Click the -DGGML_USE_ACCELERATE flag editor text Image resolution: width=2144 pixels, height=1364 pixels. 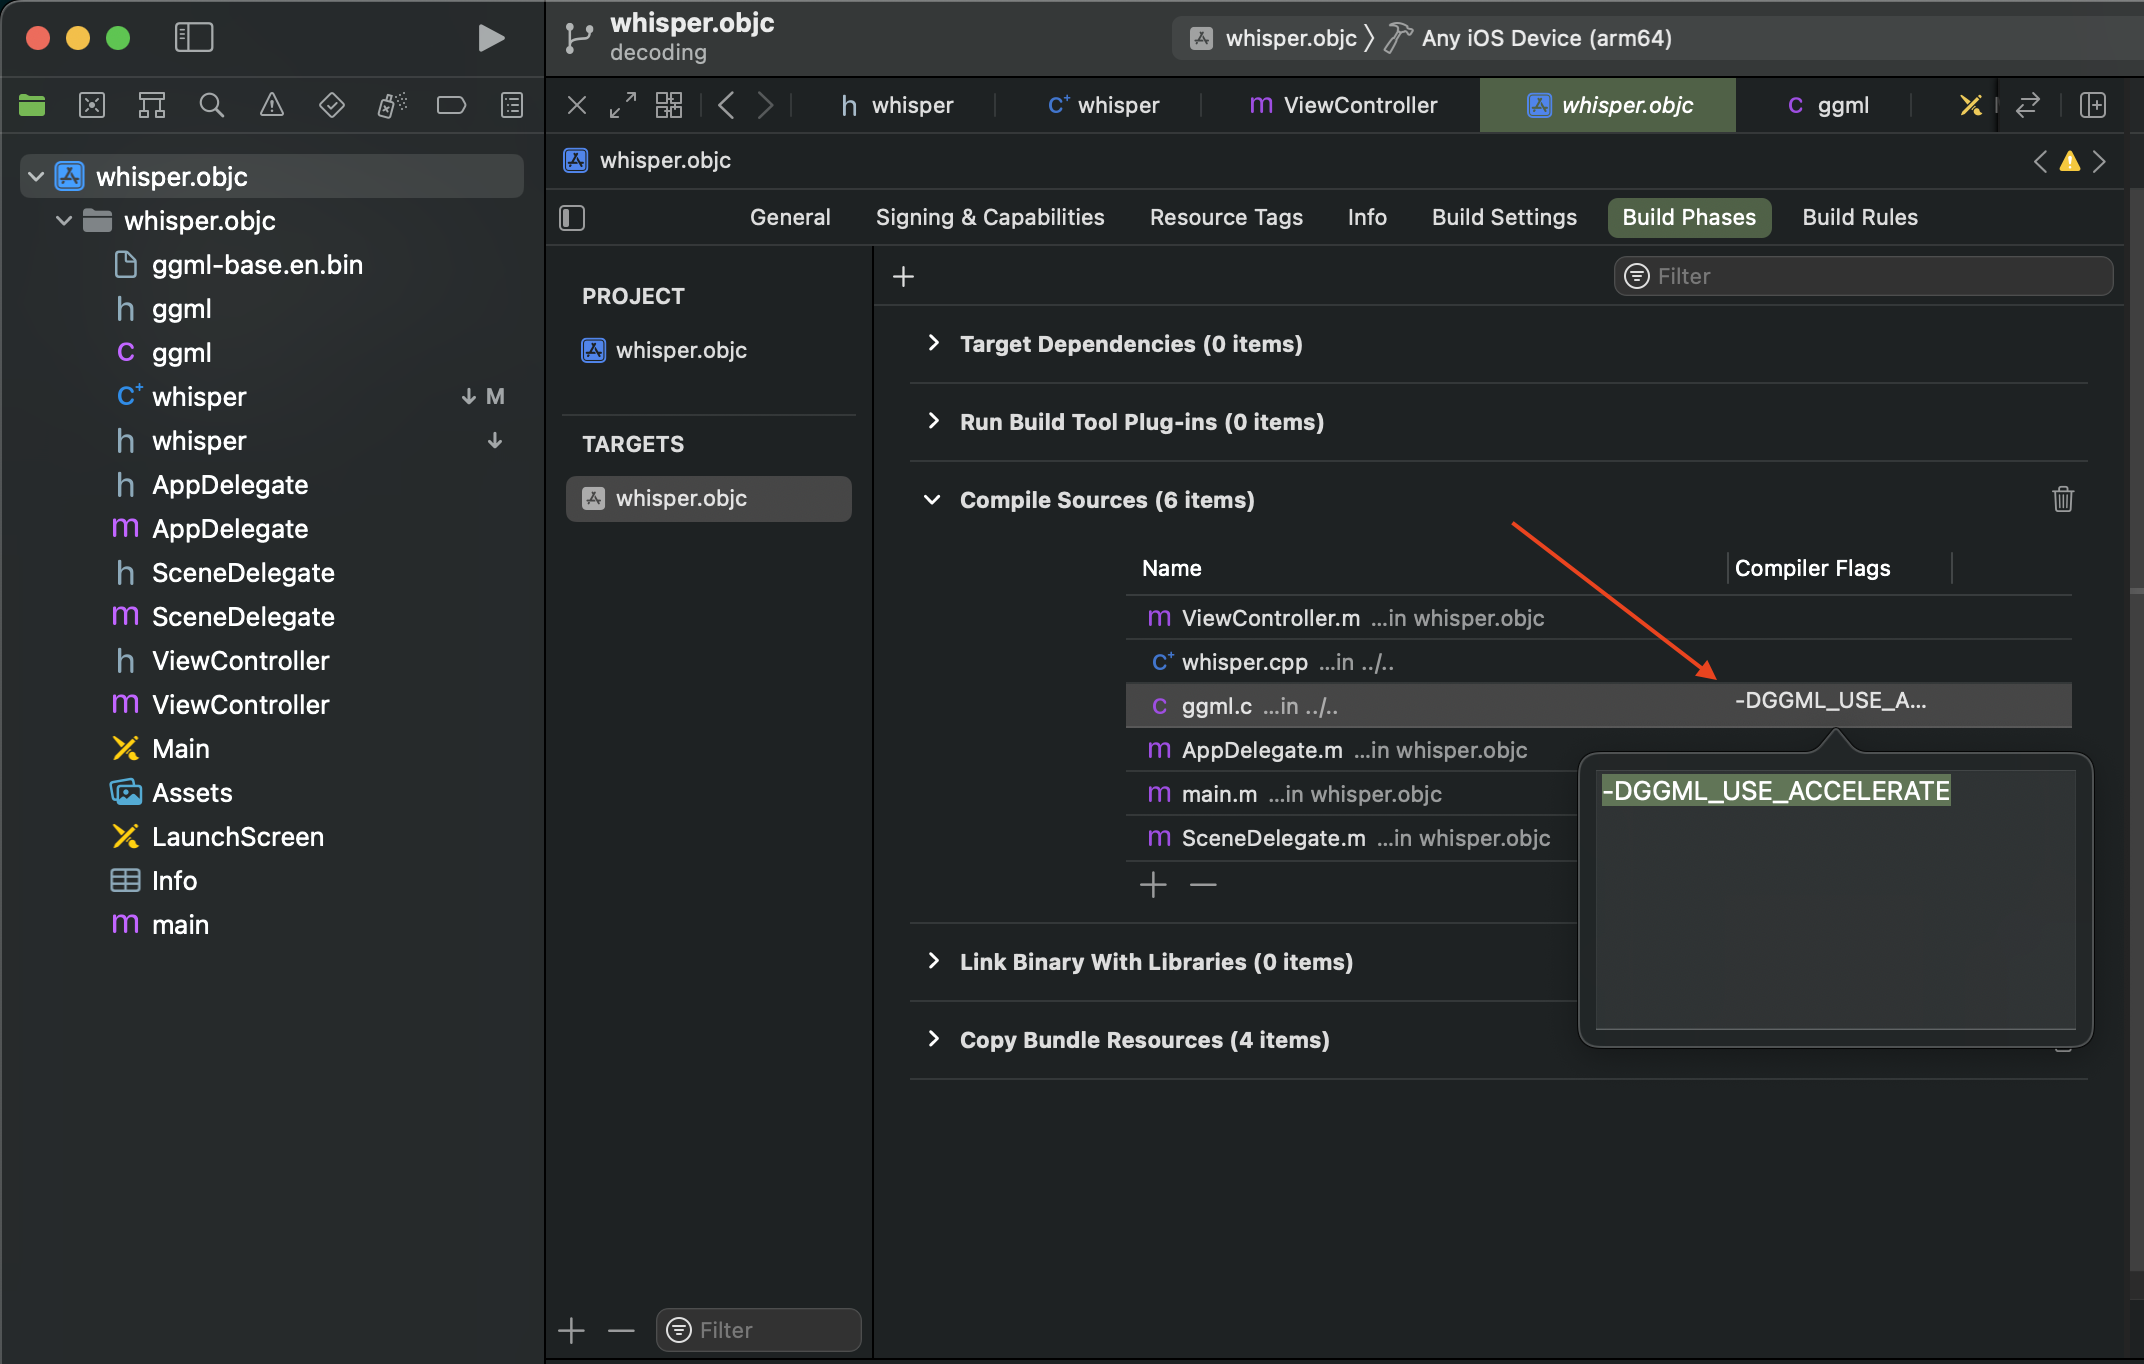[x=1775, y=791]
